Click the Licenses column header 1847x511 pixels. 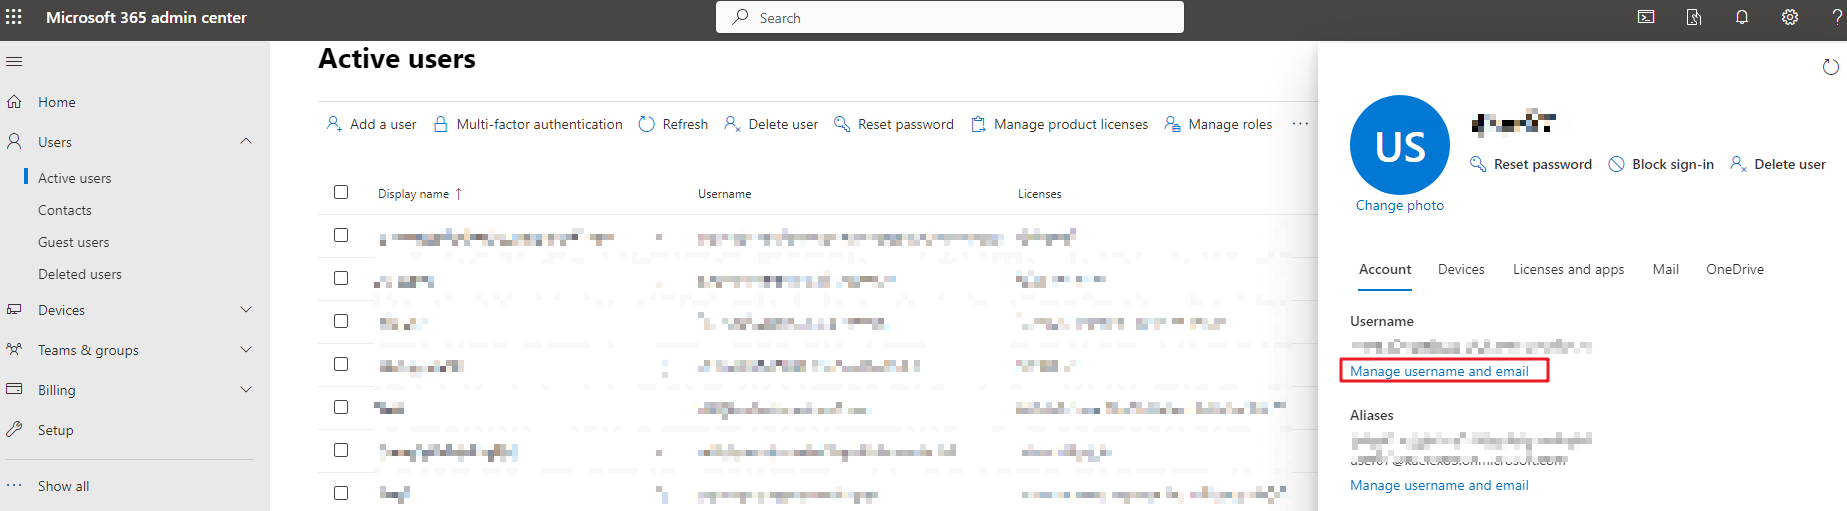coord(1040,194)
